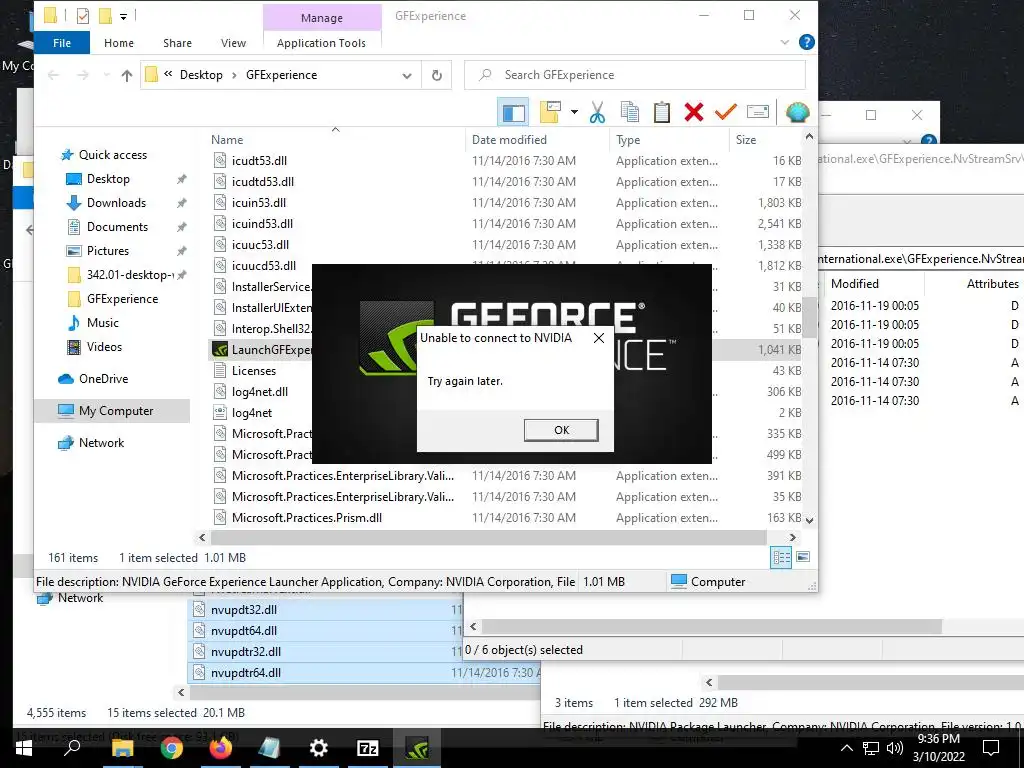Open Documents in navigation pane
The height and width of the screenshot is (768, 1024).
point(118,227)
